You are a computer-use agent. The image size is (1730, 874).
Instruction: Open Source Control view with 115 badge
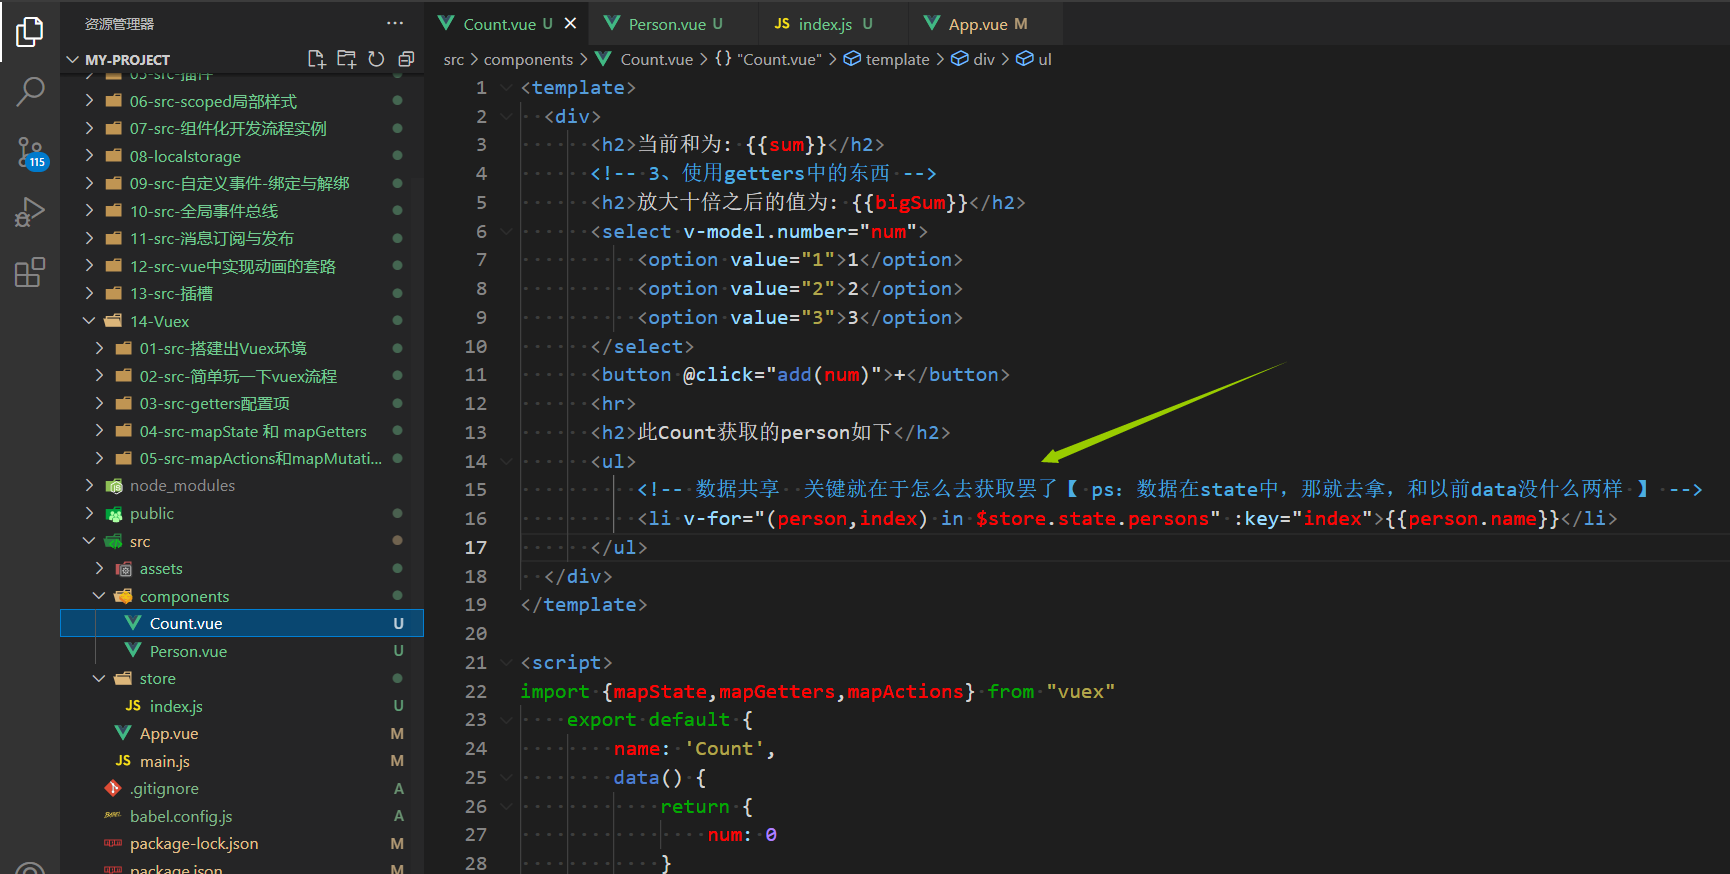30,153
